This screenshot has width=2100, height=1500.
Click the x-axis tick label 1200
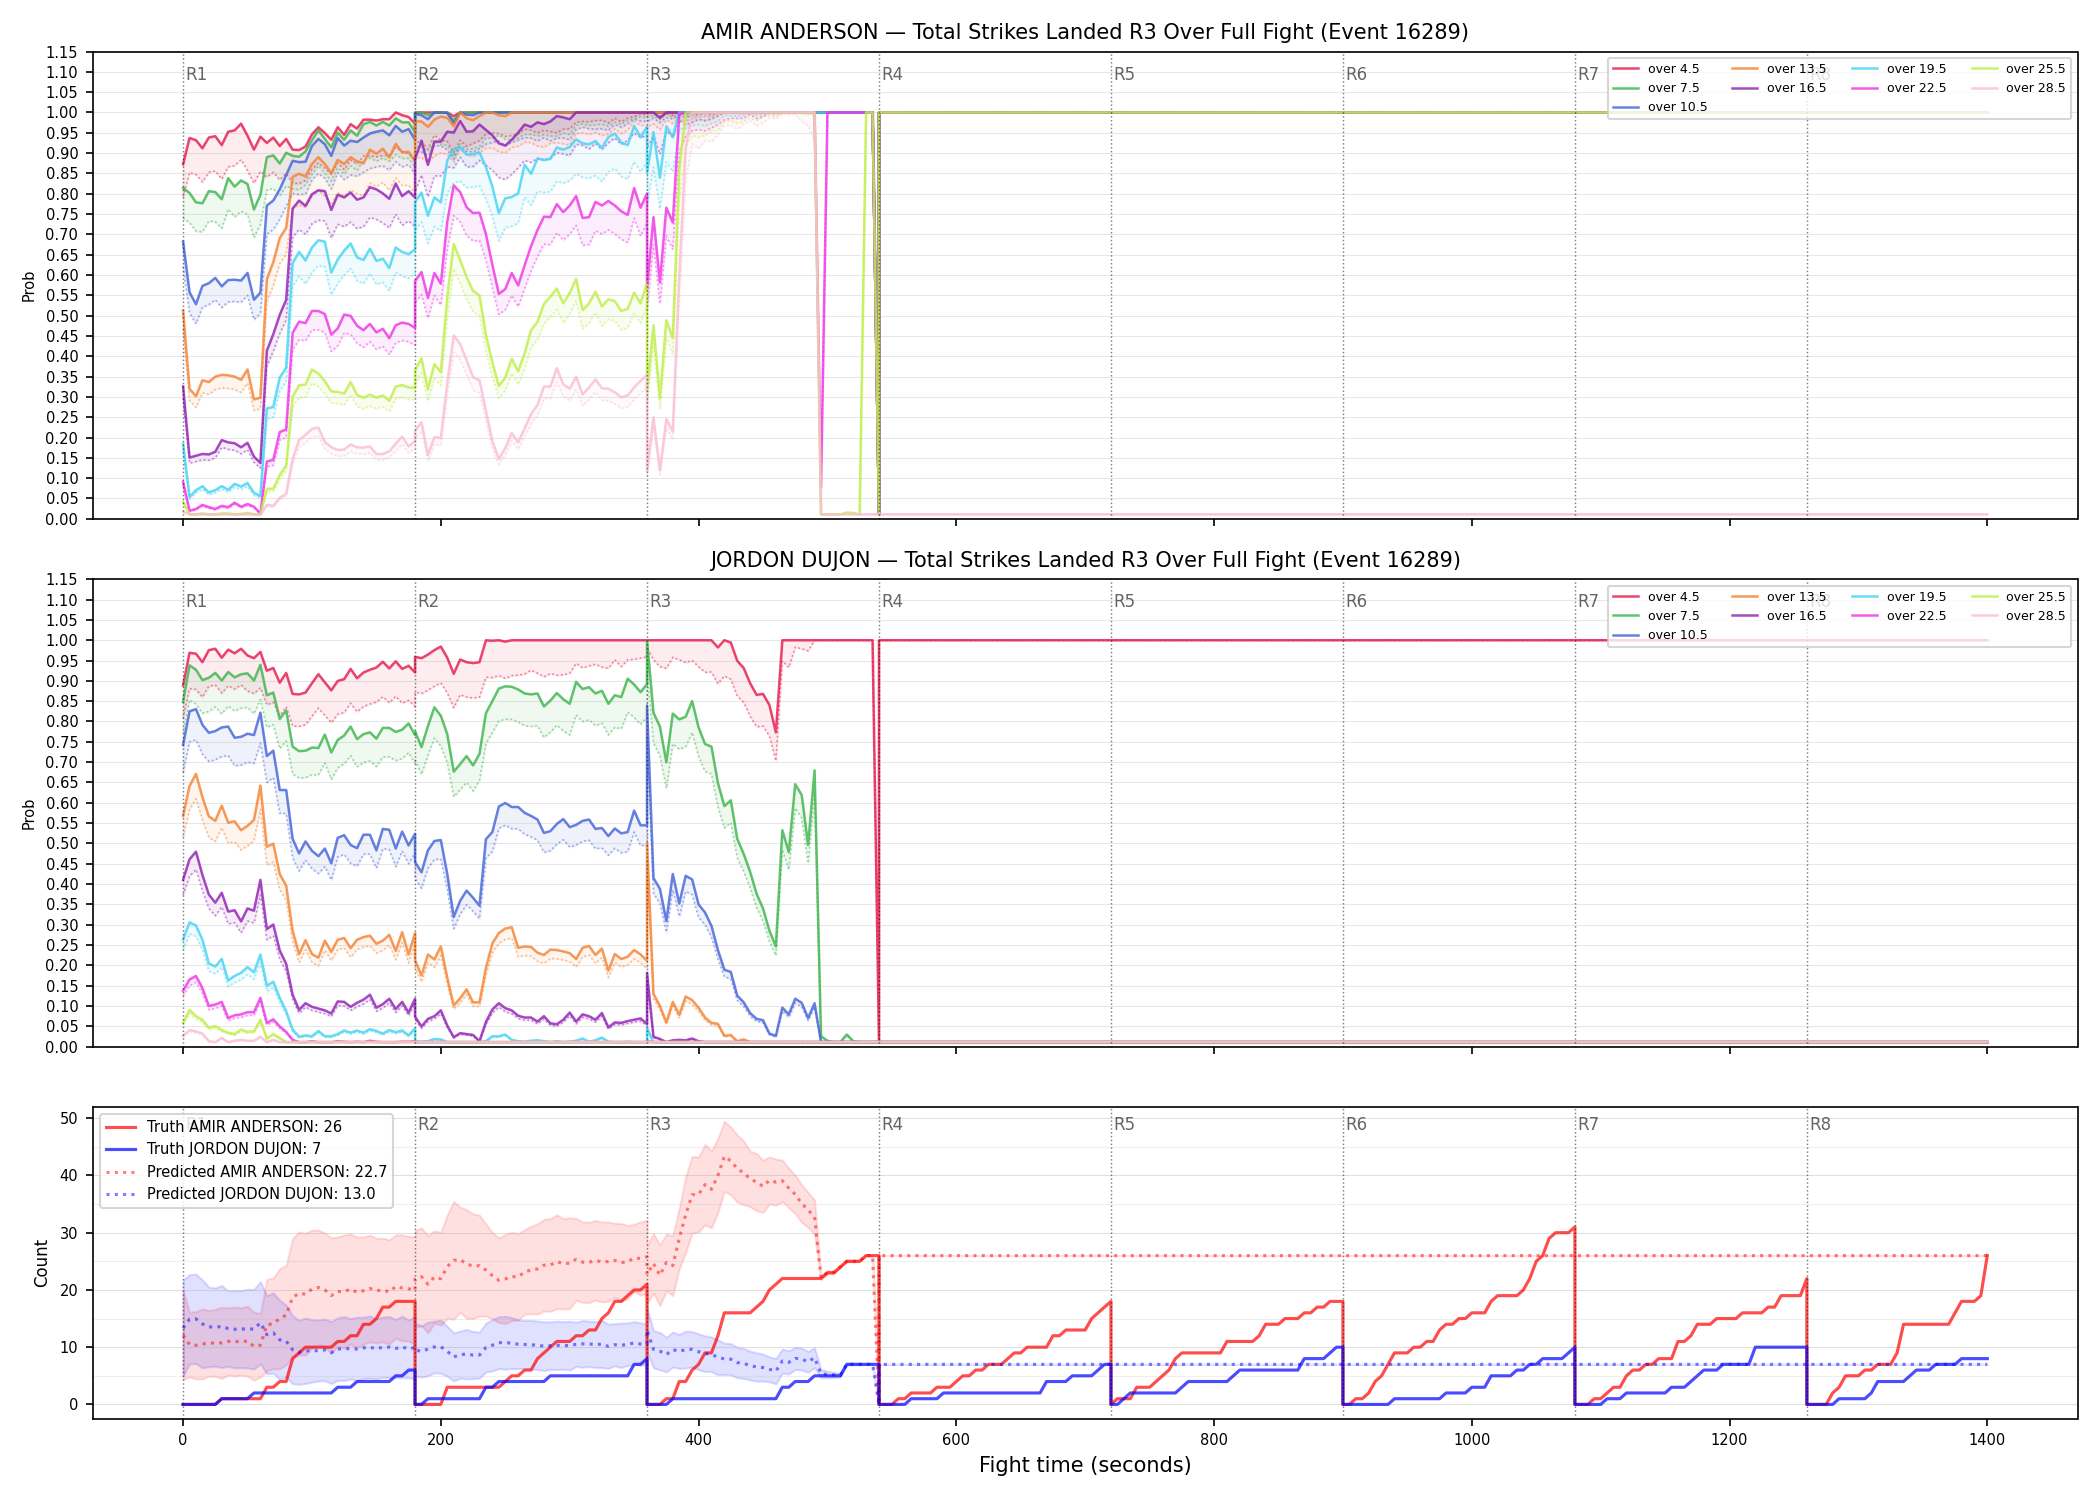tap(1729, 1440)
